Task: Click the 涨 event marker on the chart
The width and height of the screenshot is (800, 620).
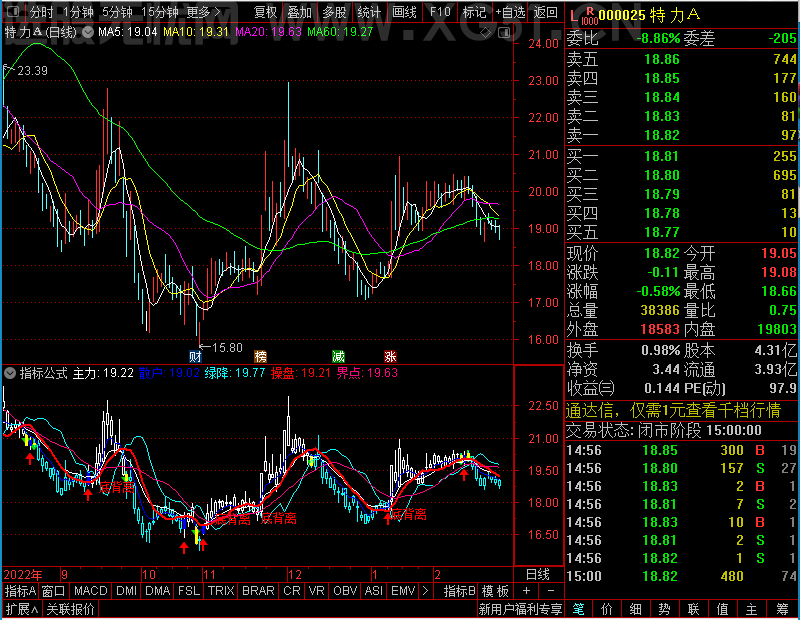Action: point(390,356)
